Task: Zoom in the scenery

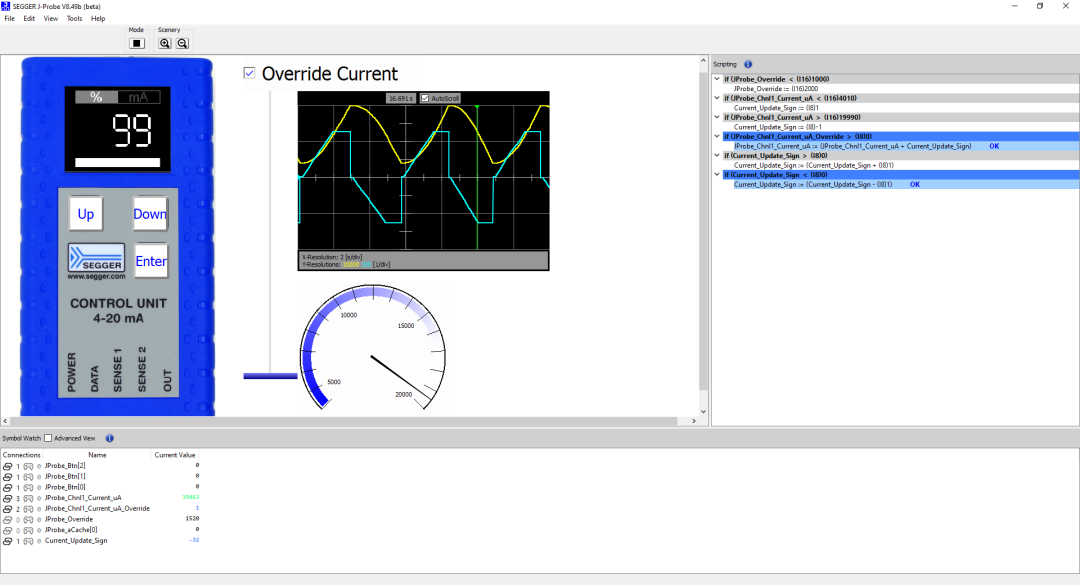Action: point(165,43)
